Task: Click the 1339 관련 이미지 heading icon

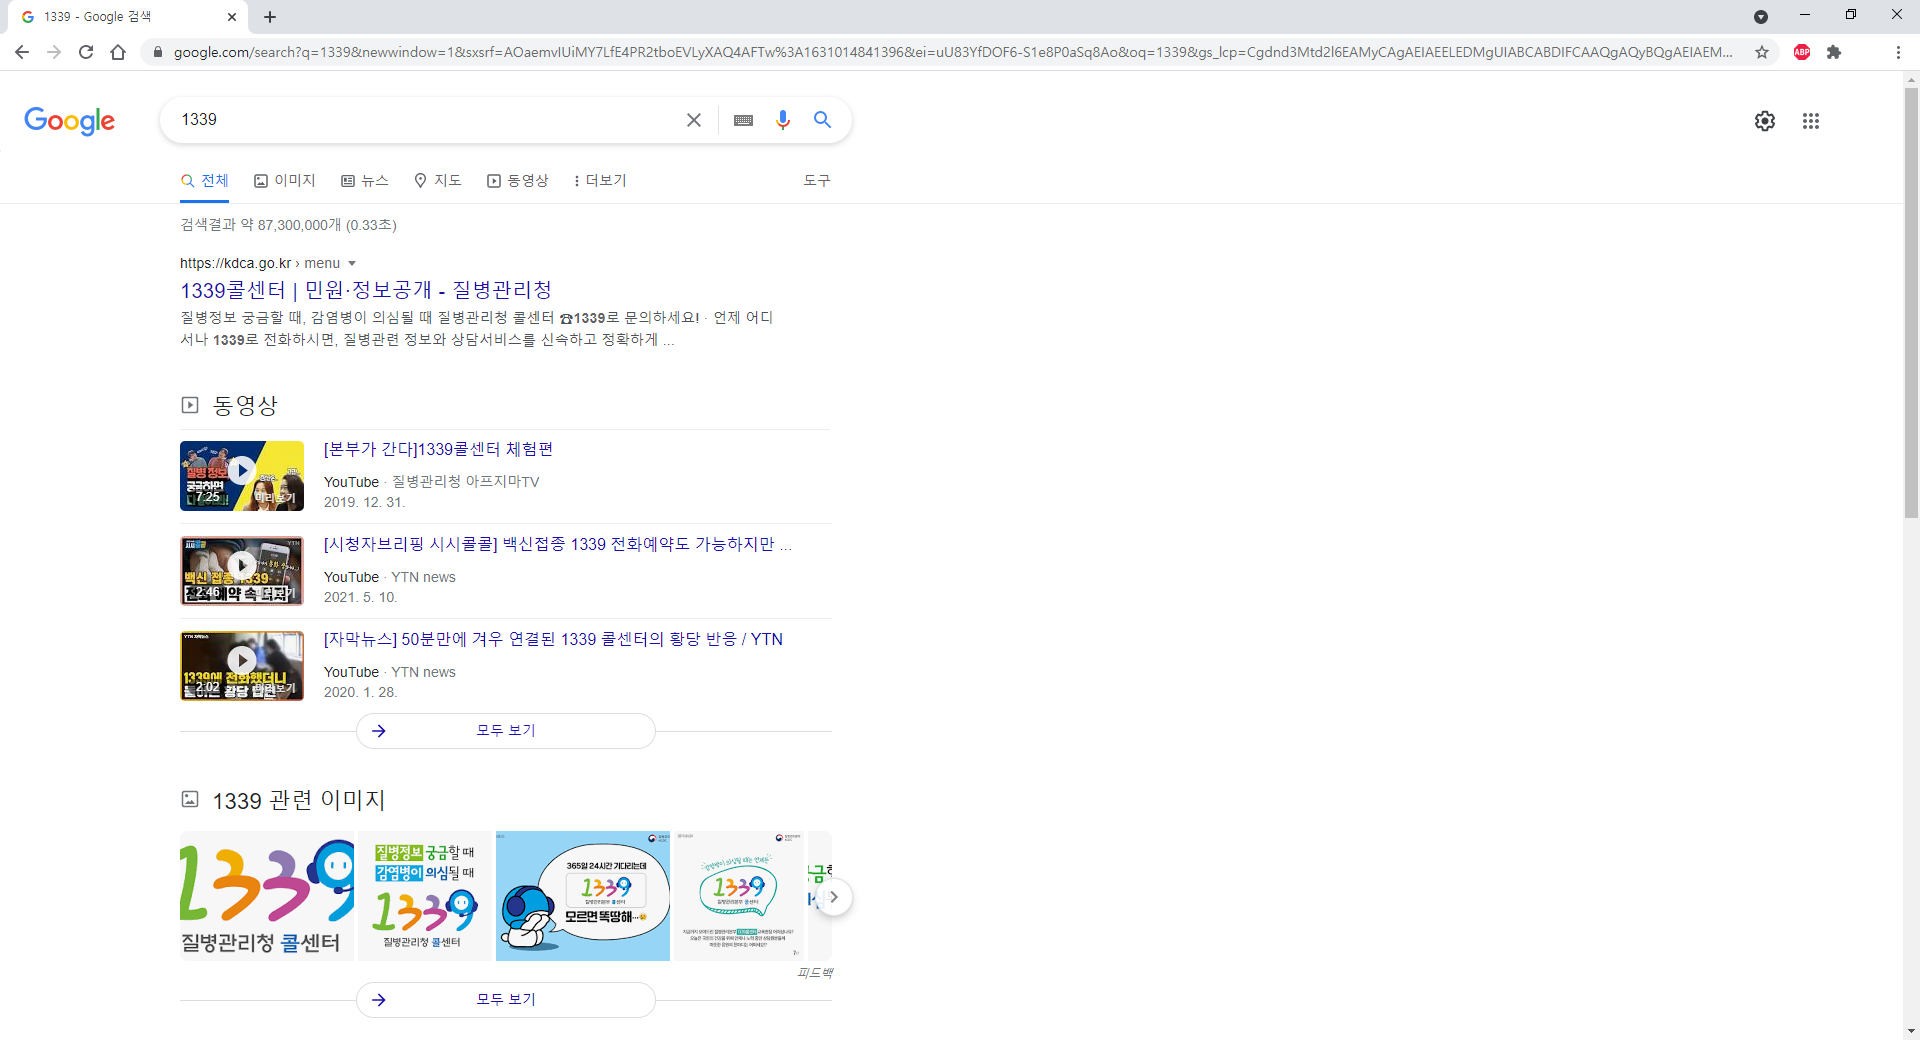Action: click(x=190, y=799)
